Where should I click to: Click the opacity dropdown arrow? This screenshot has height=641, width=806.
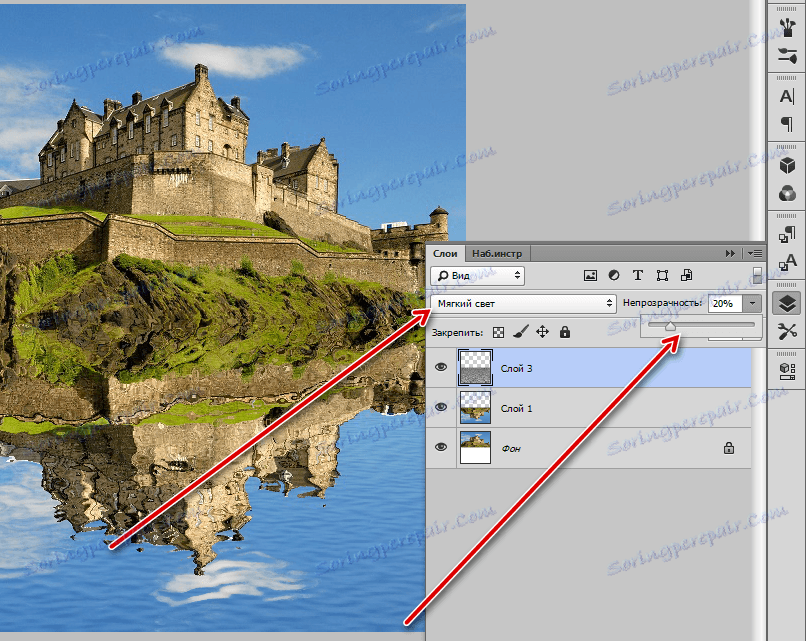(752, 303)
